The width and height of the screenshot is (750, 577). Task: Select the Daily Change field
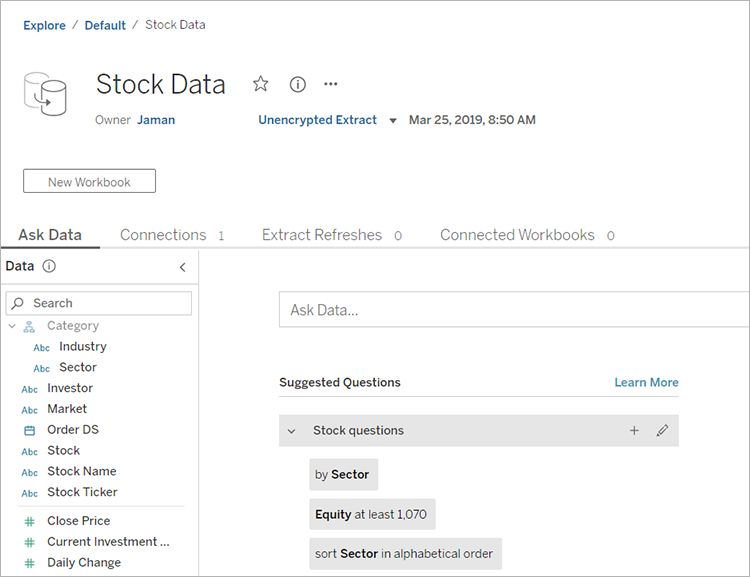coord(84,563)
